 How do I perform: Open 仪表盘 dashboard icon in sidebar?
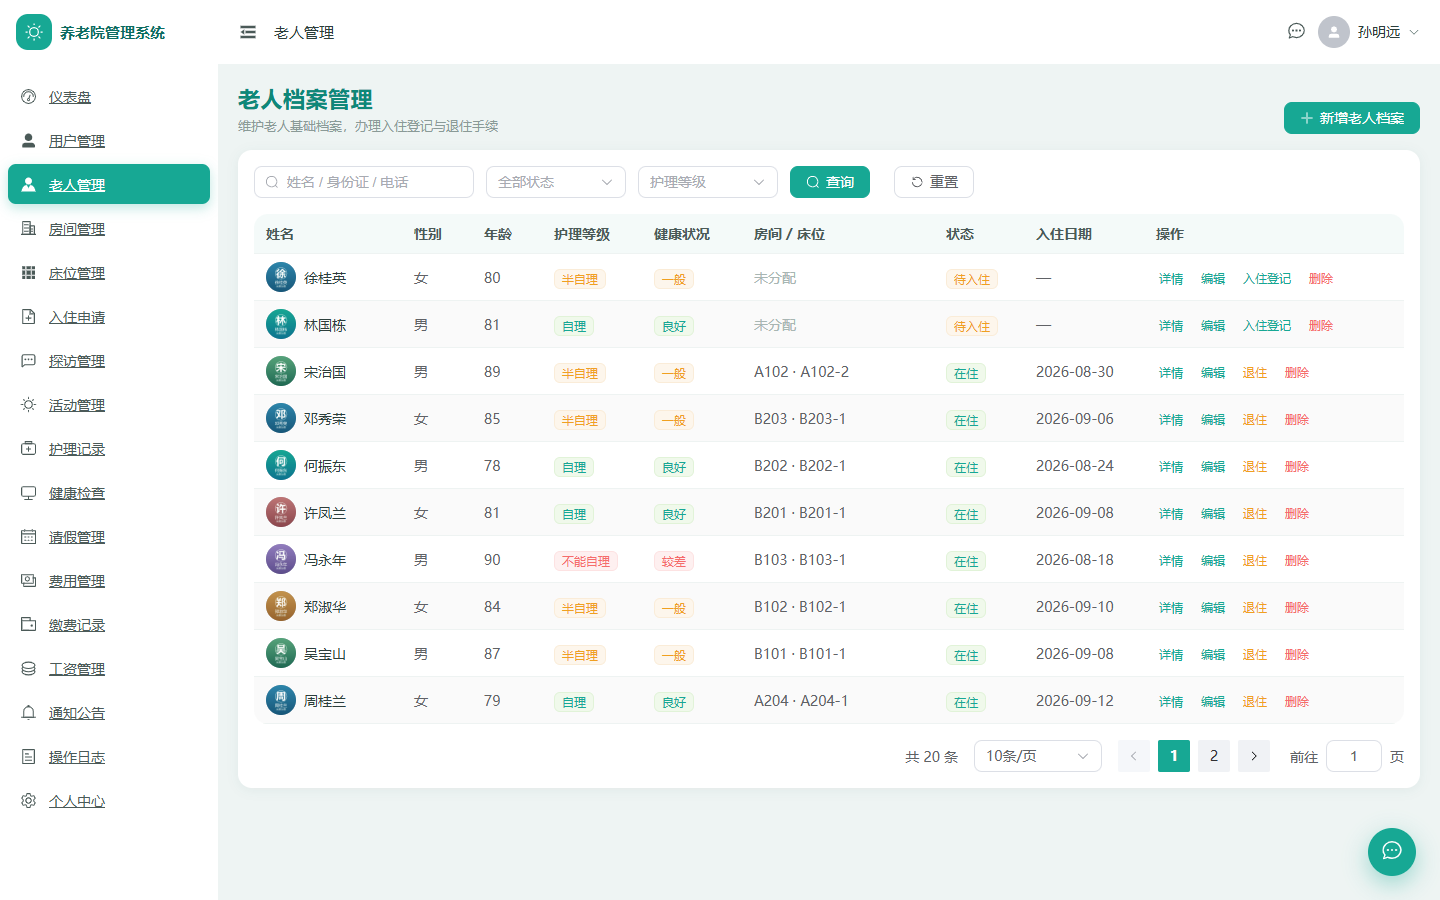point(28,97)
